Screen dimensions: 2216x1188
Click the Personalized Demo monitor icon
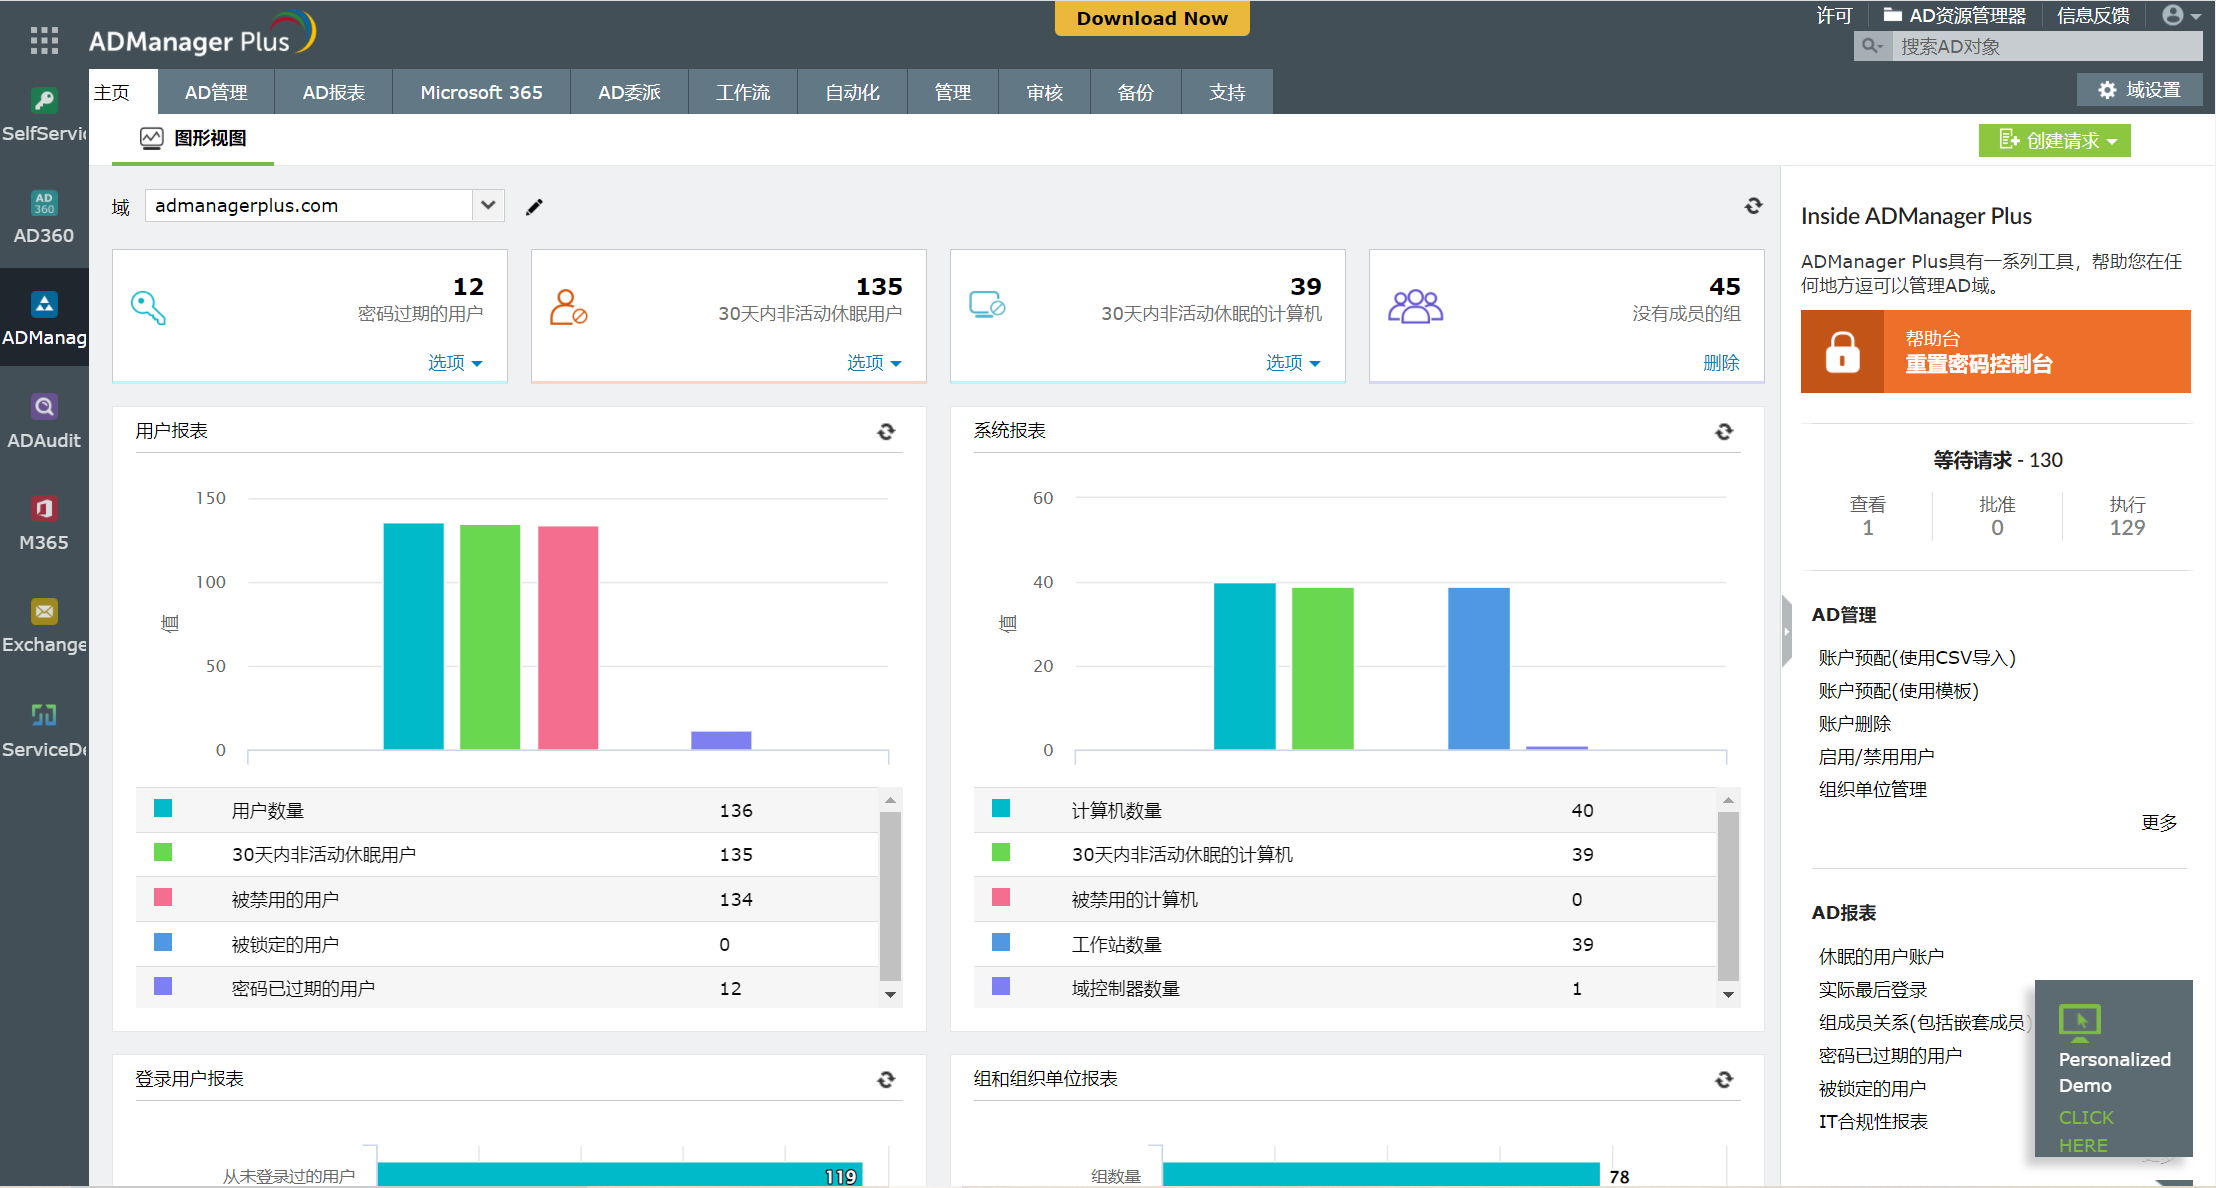tap(2080, 1023)
